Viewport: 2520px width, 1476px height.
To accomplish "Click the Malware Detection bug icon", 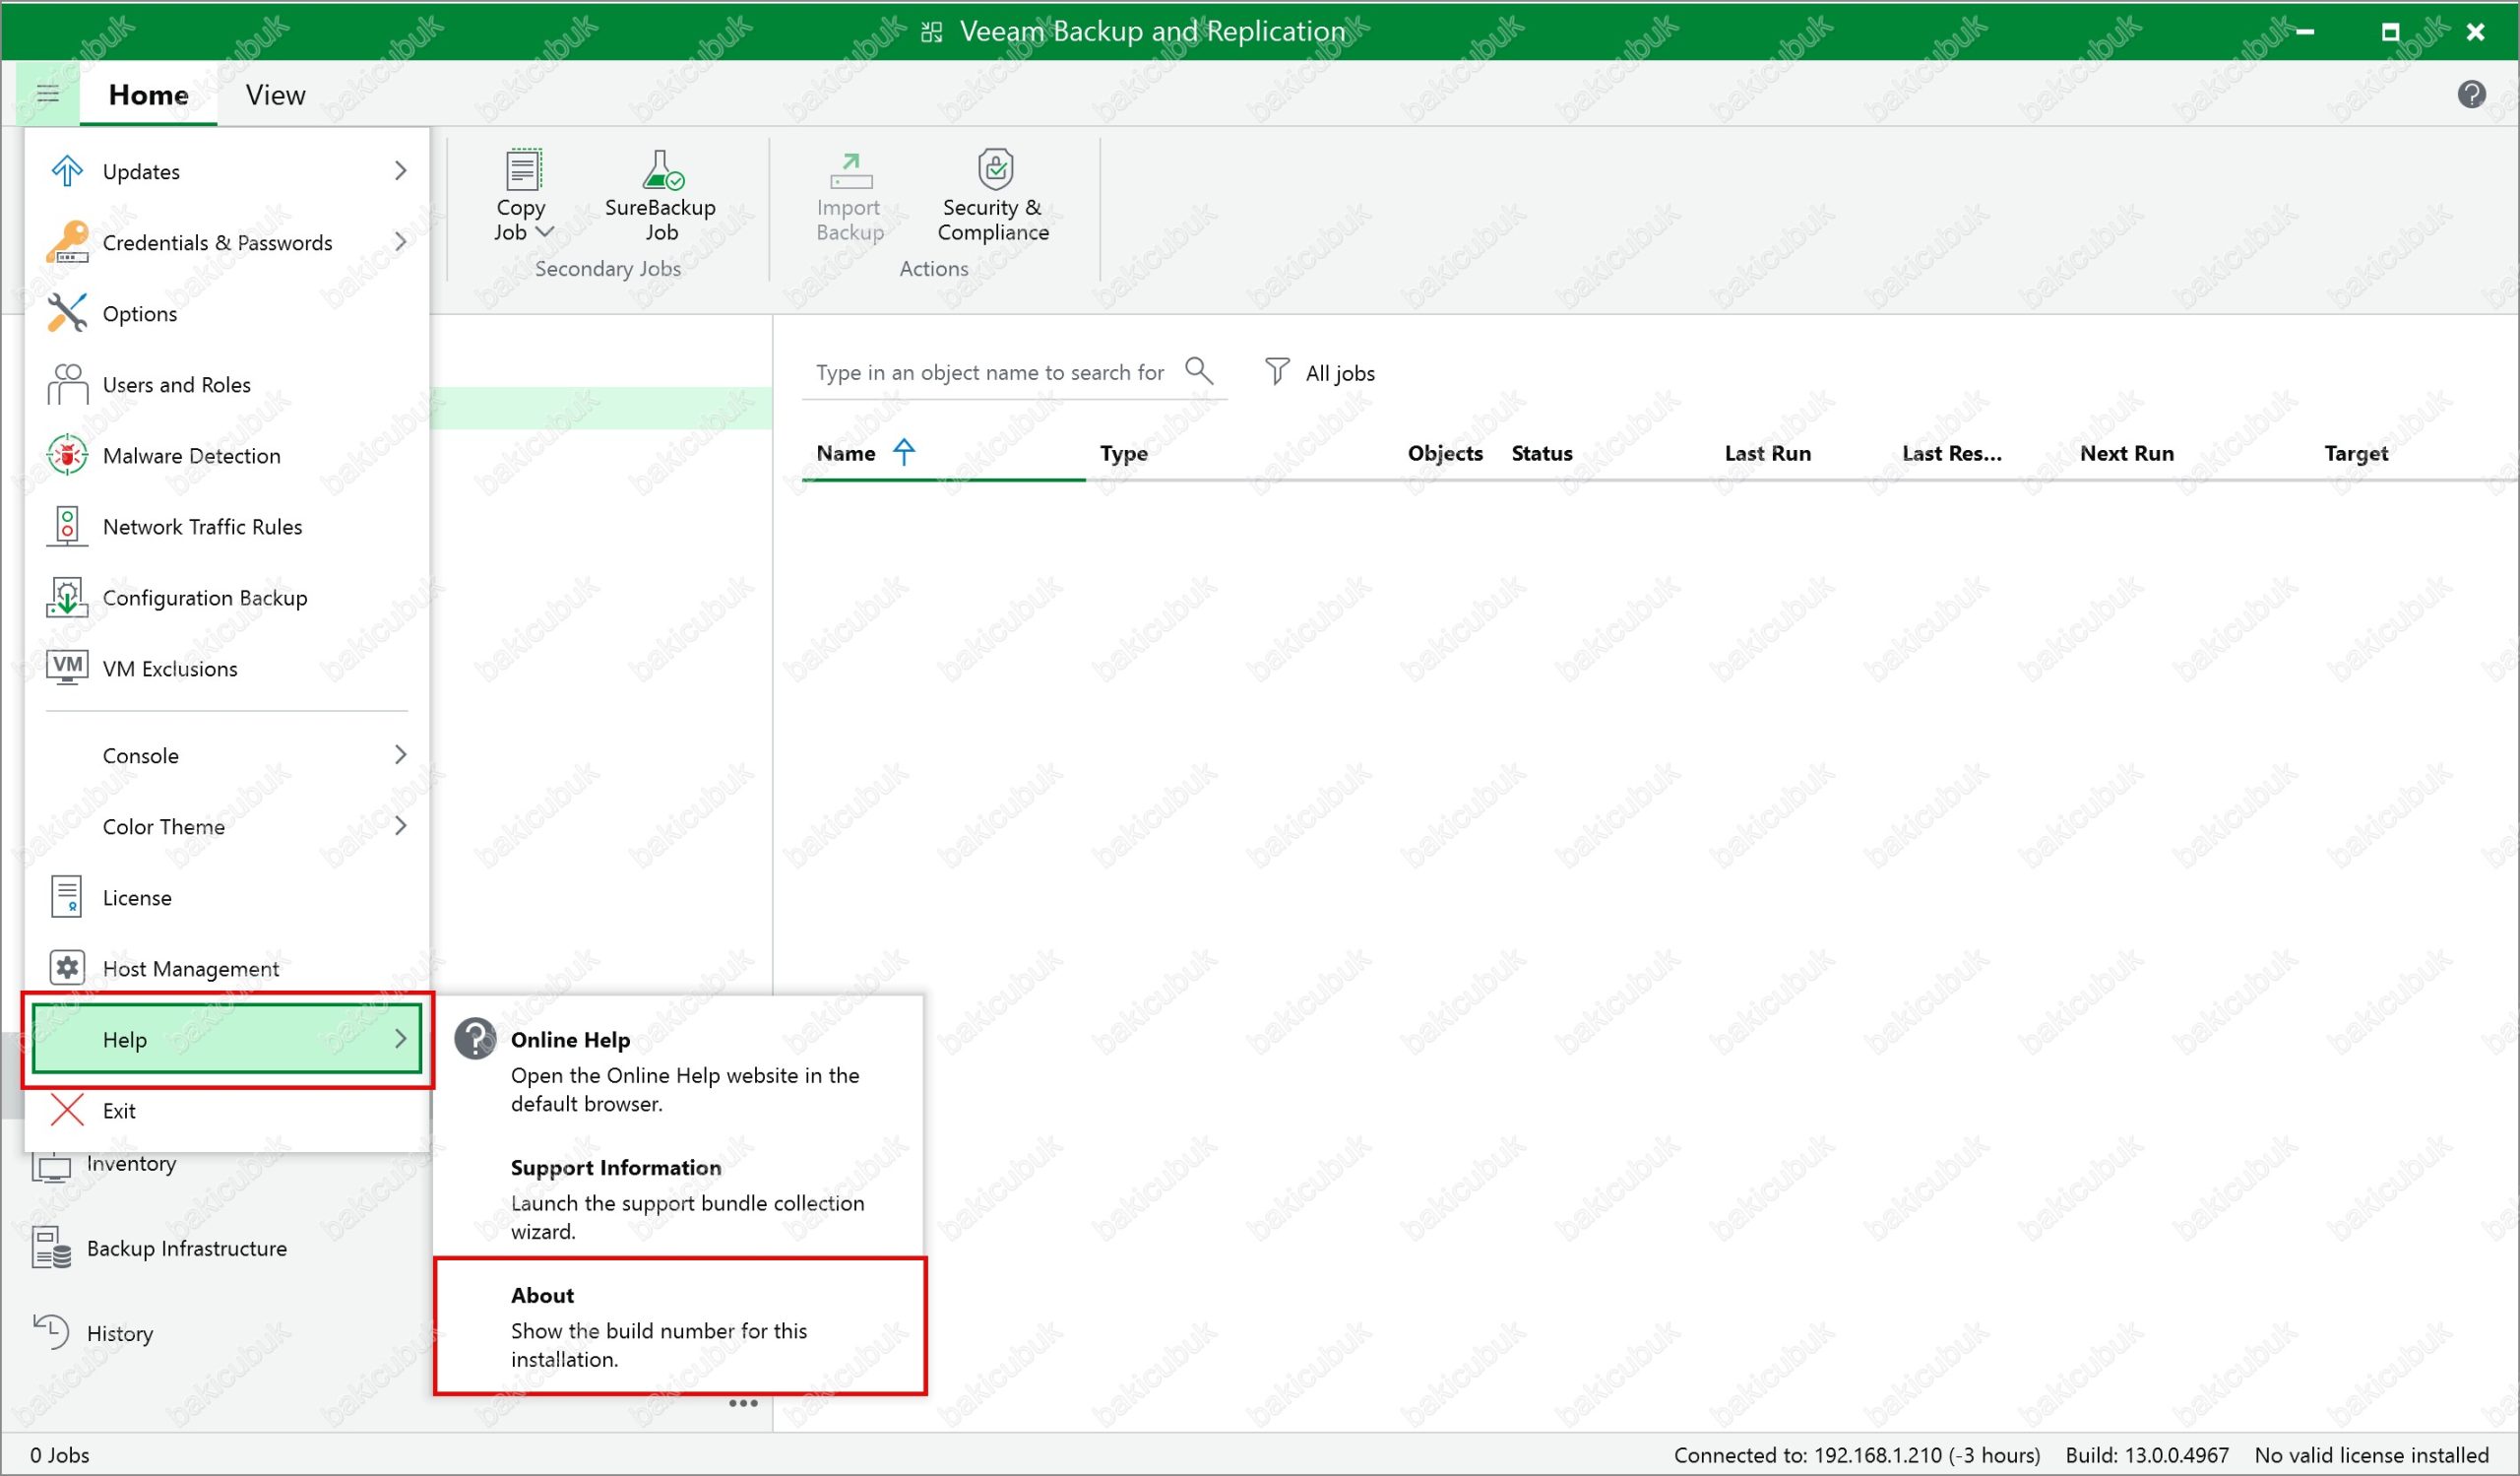I will 67,455.
